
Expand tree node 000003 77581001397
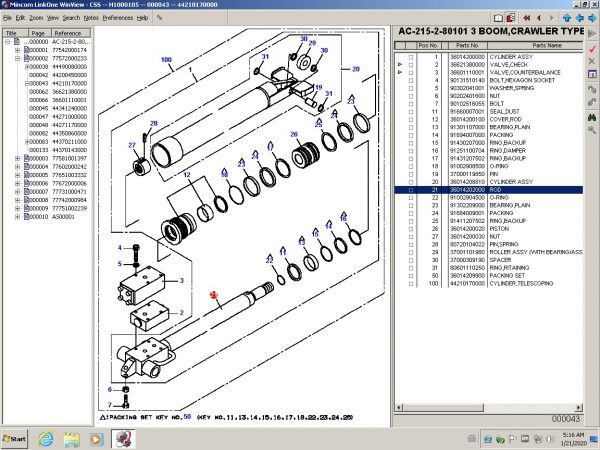click(x=17, y=158)
